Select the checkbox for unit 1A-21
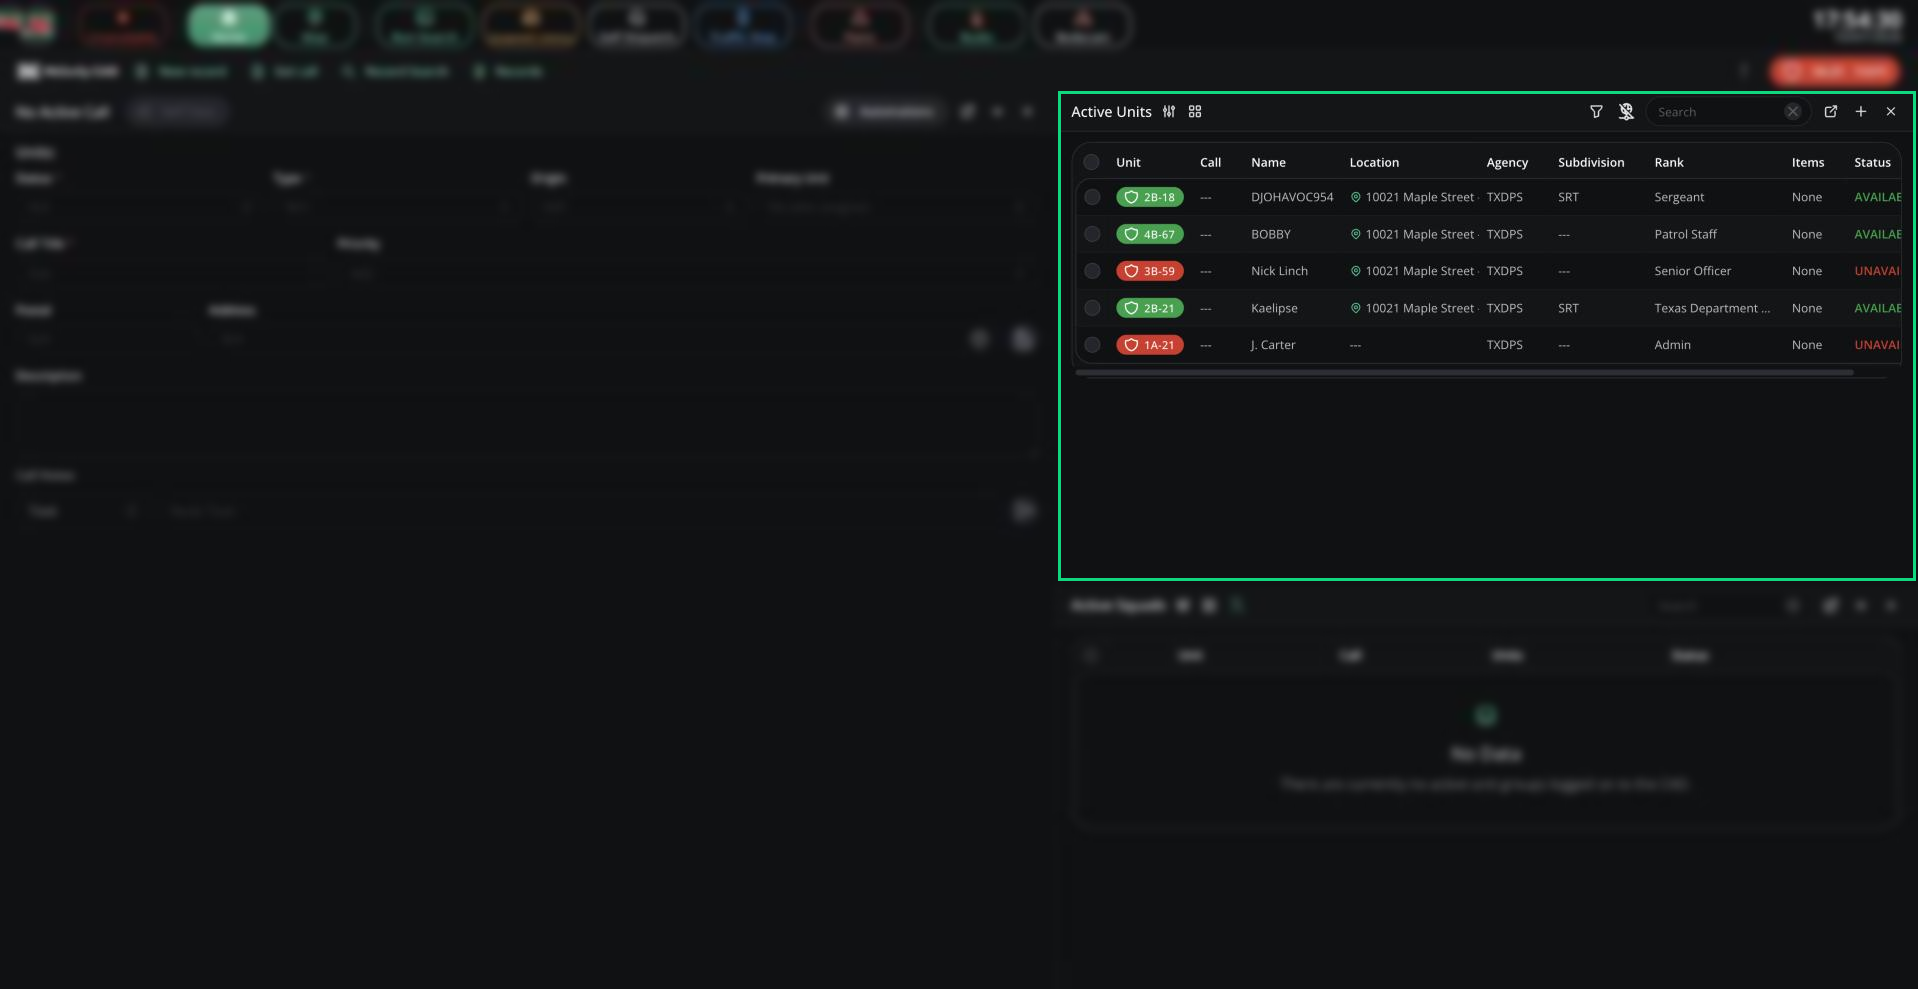 [x=1092, y=345]
